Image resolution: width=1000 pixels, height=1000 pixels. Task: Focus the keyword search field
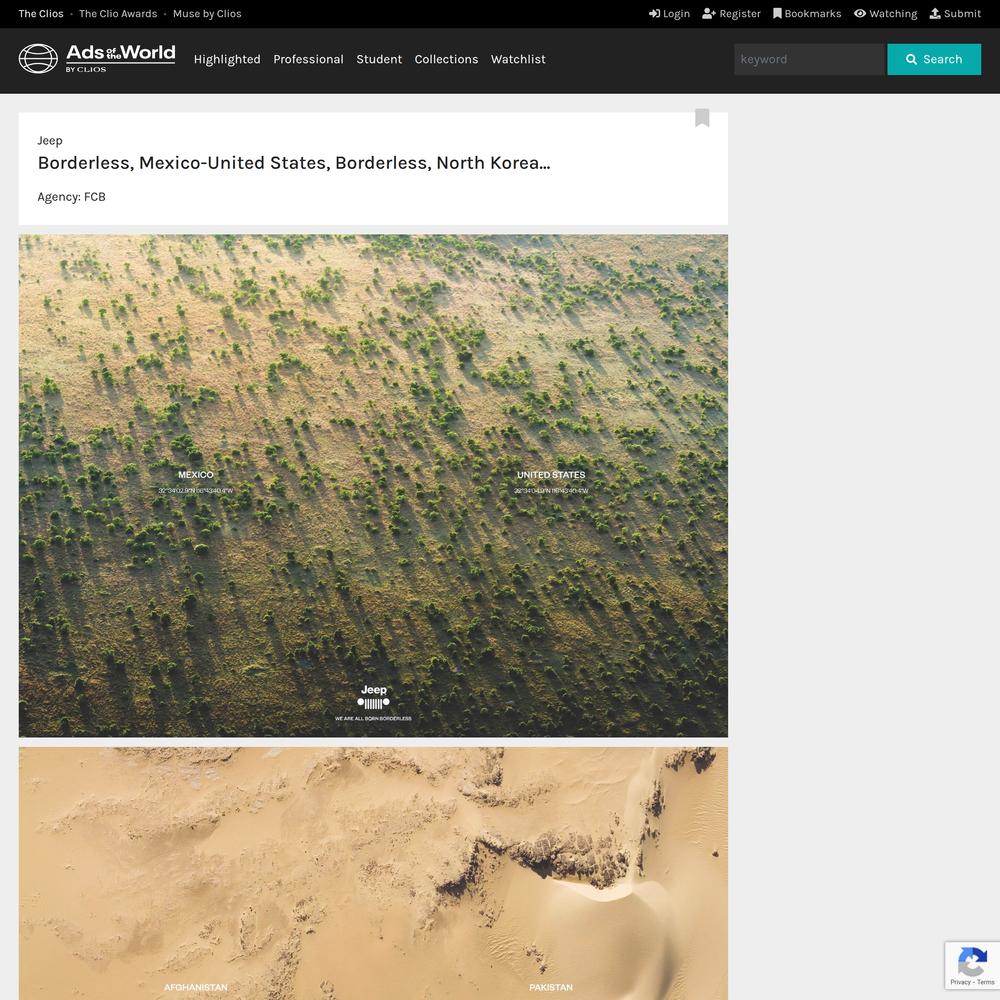click(809, 59)
